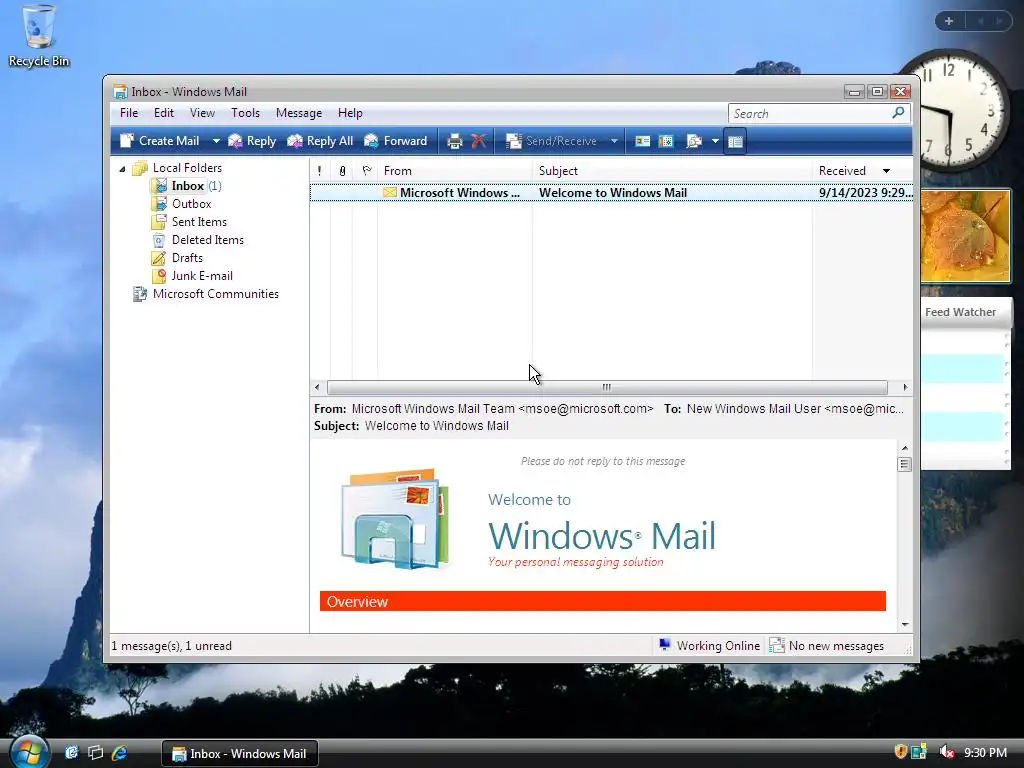Screen dimensions: 1024x768
Task: Select the Local Folders node
Action: coord(187,168)
